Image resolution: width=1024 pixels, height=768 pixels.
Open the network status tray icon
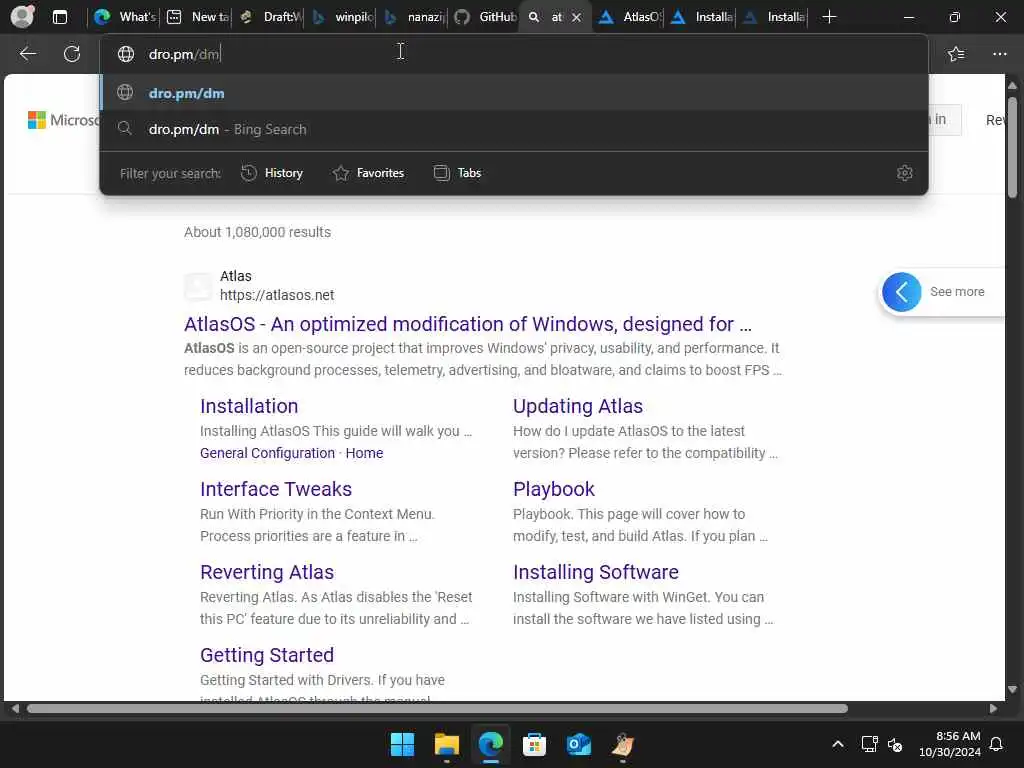point(869,744)
